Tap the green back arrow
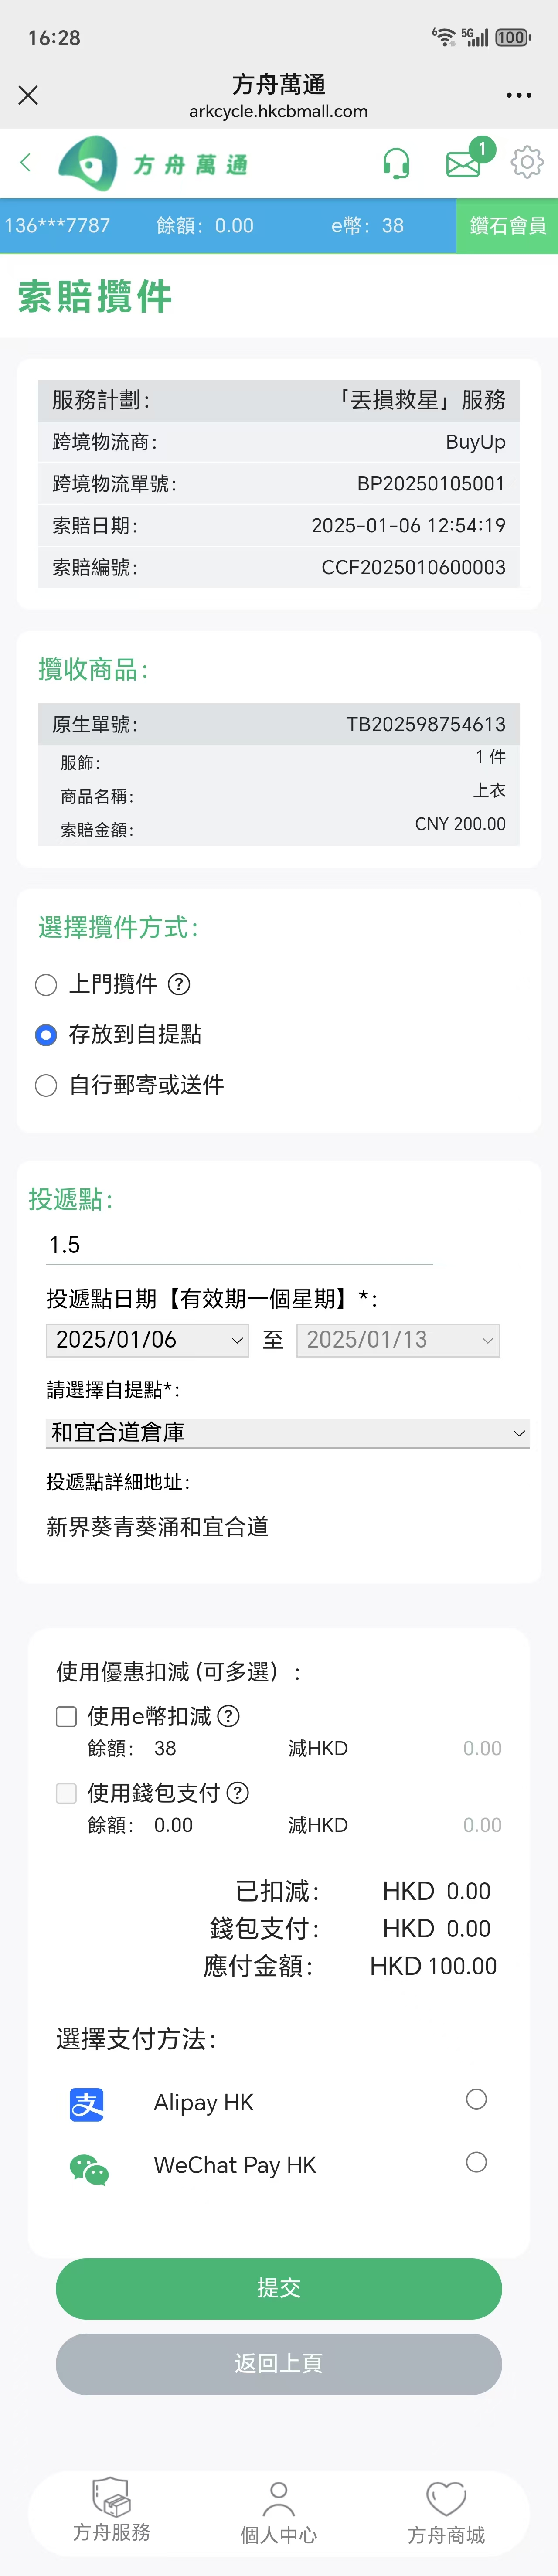Image resolution: width=558 pixels, height=2576 pixels. tap(25, 162)
